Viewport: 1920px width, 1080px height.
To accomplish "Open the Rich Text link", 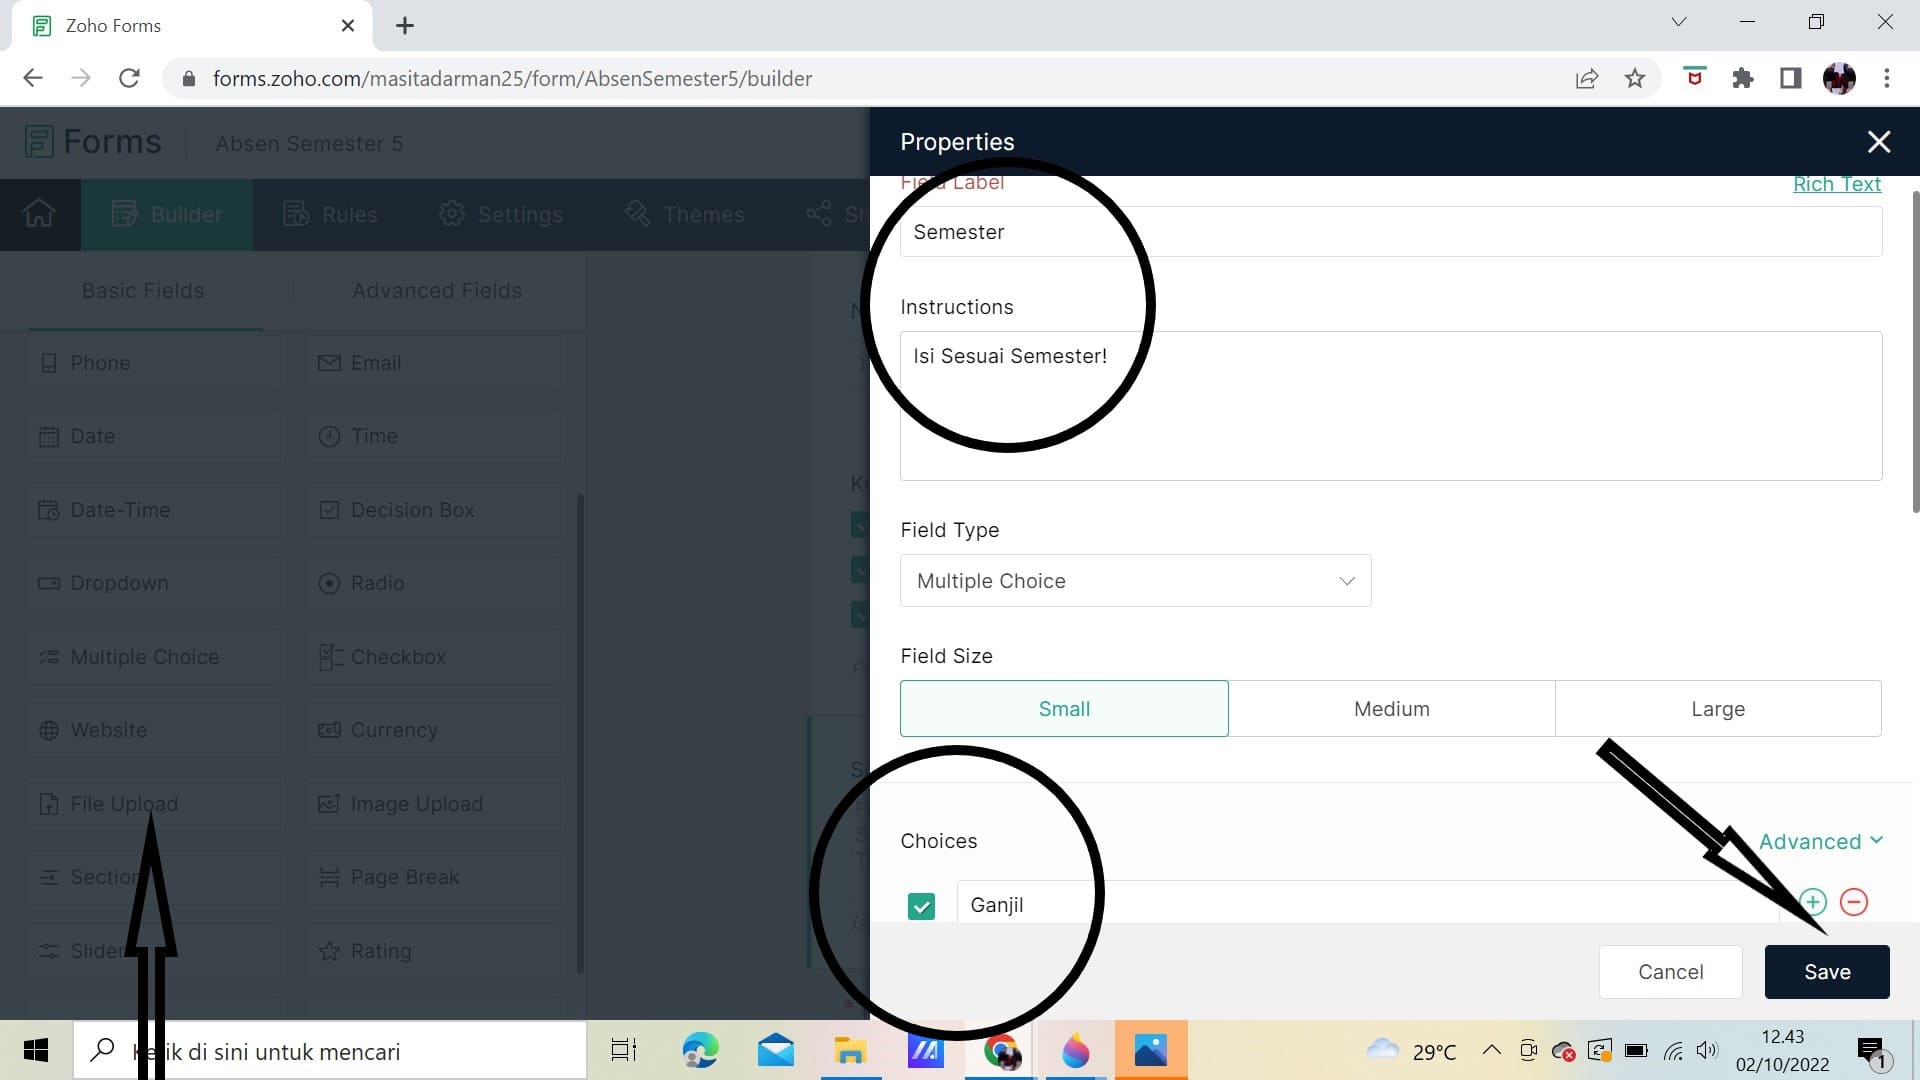I will (x=1836, y=184).
